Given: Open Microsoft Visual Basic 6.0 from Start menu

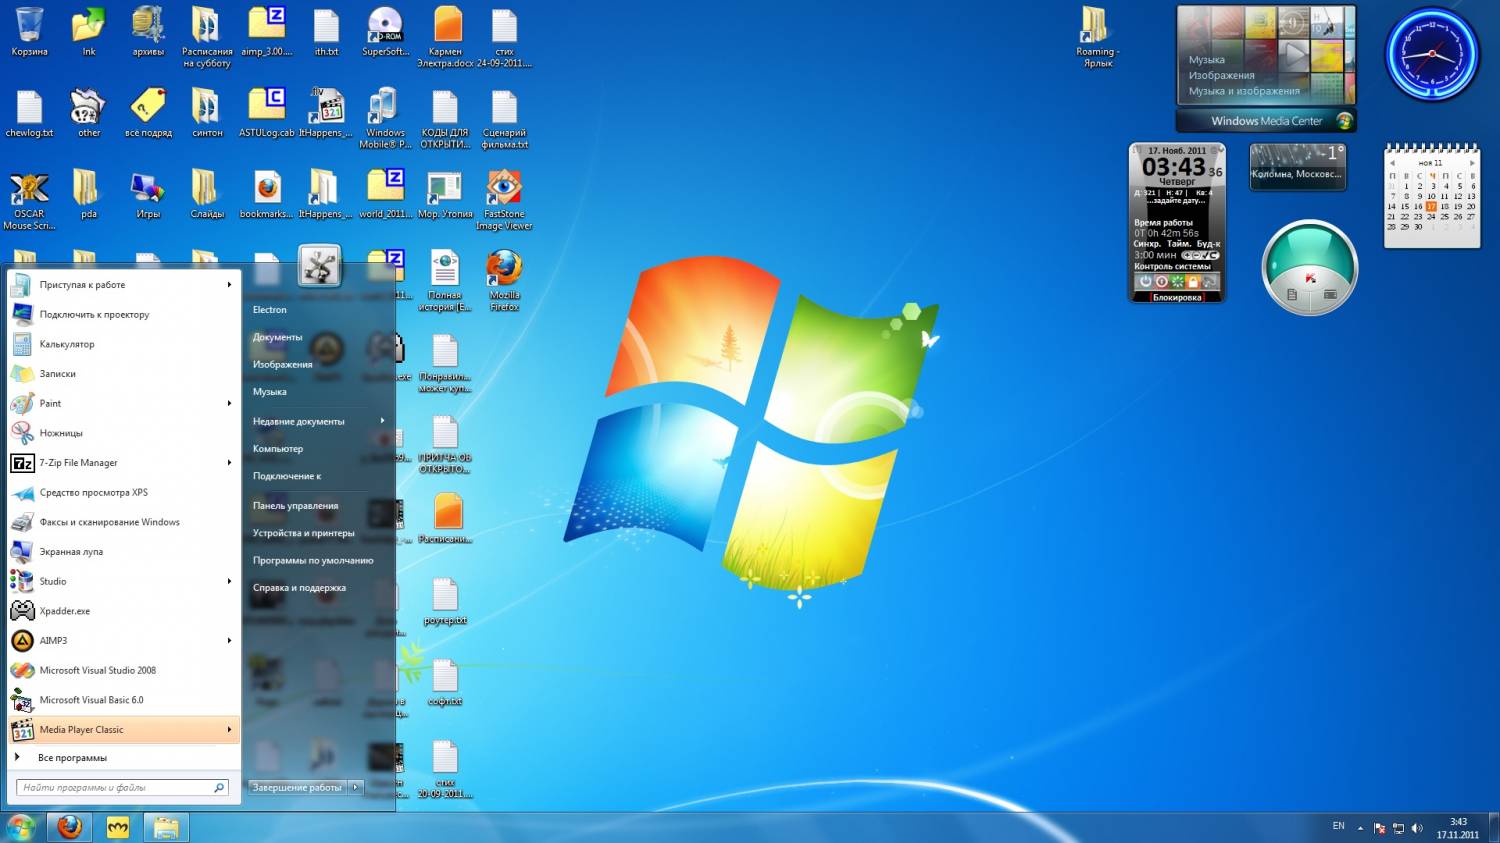Looking at the screenshot, I should click(x=125, y=700).
